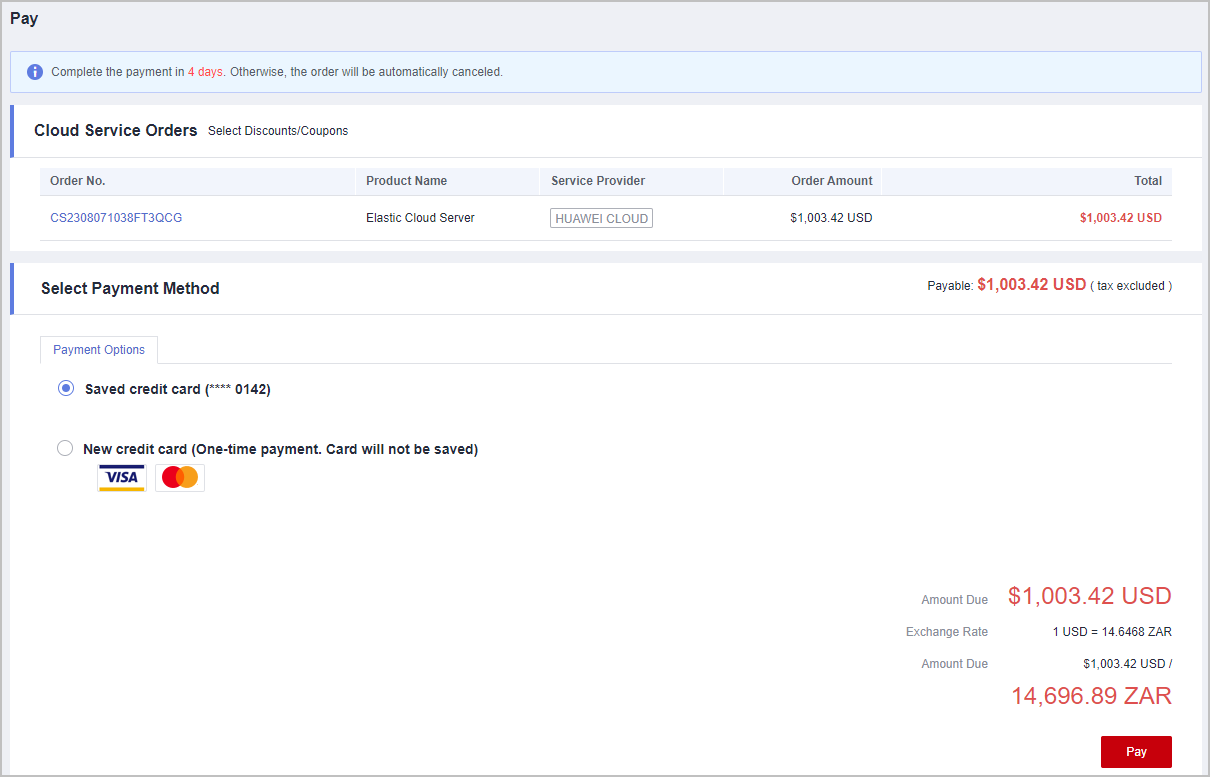The width and height of the screenshot is (1210, 777).
Task: Click the Elastic Cloud Server product cell
Action: (x=420, y=218)
